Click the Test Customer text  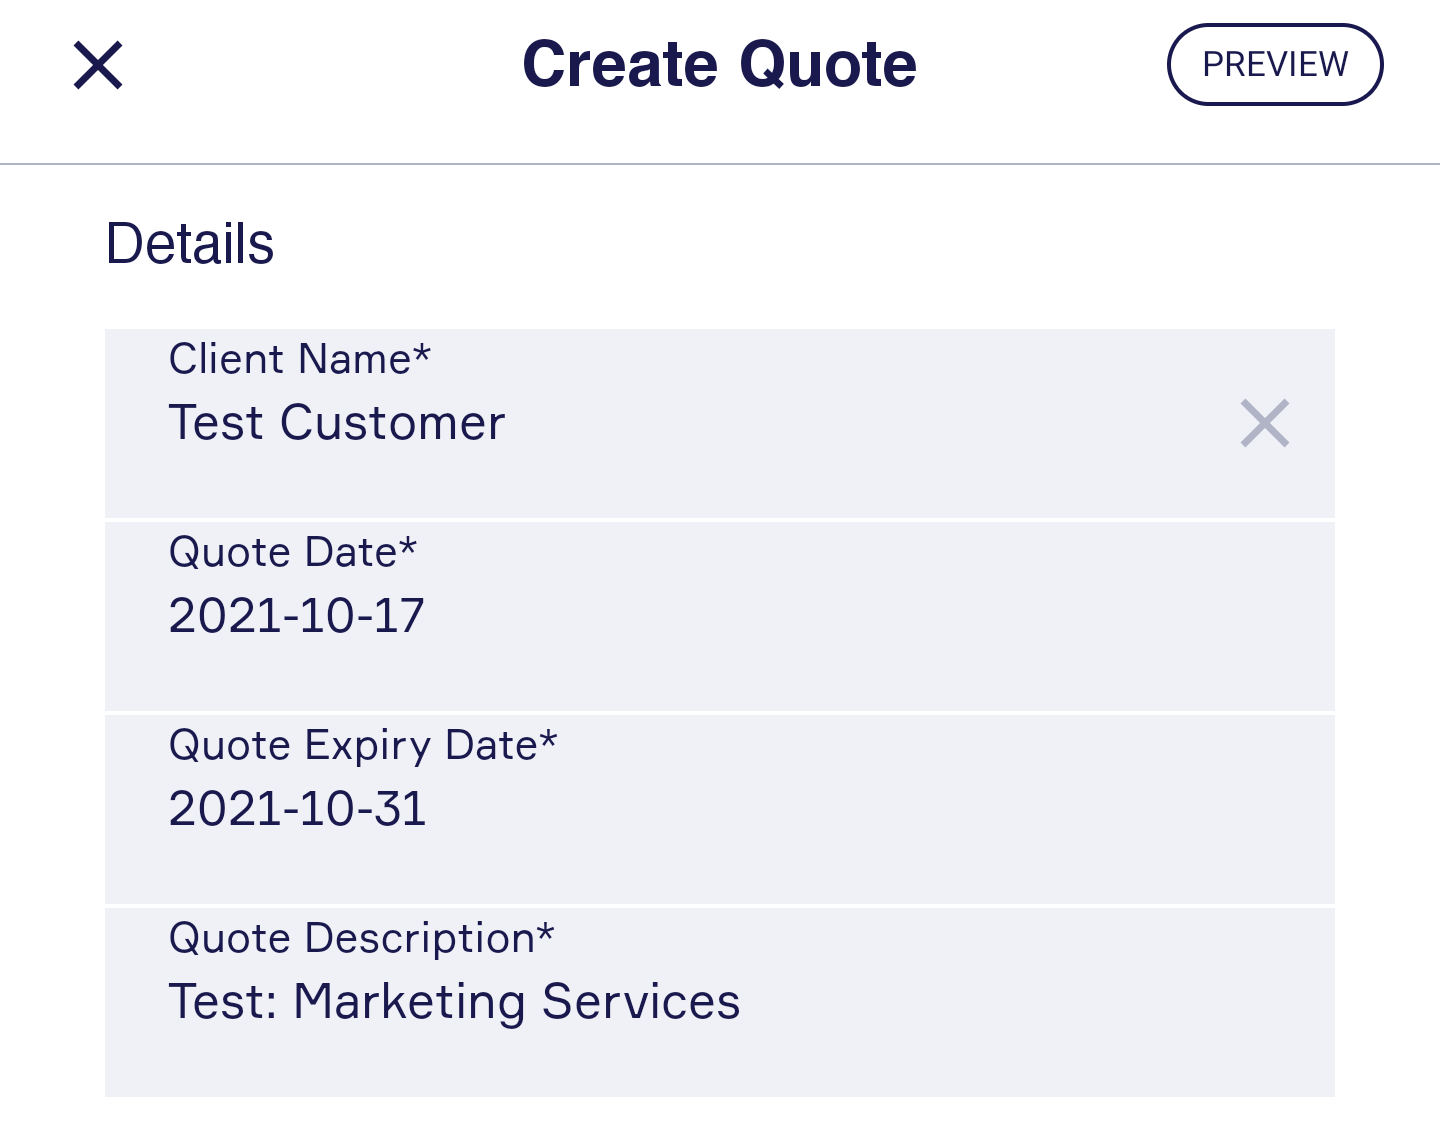pos(337,423)
